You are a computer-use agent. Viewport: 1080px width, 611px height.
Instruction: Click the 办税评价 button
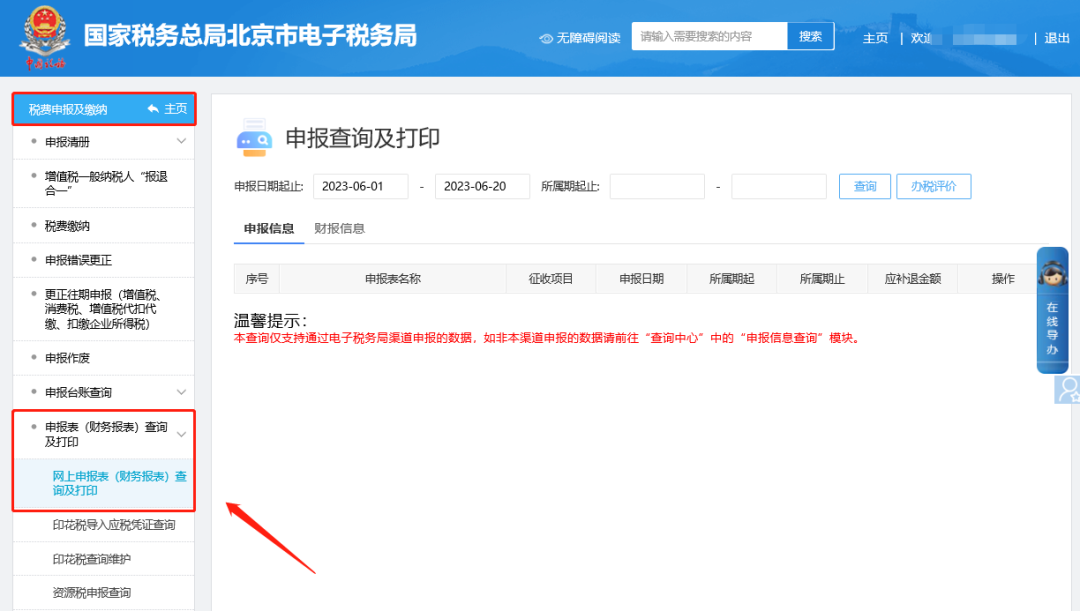click(933, 187)
